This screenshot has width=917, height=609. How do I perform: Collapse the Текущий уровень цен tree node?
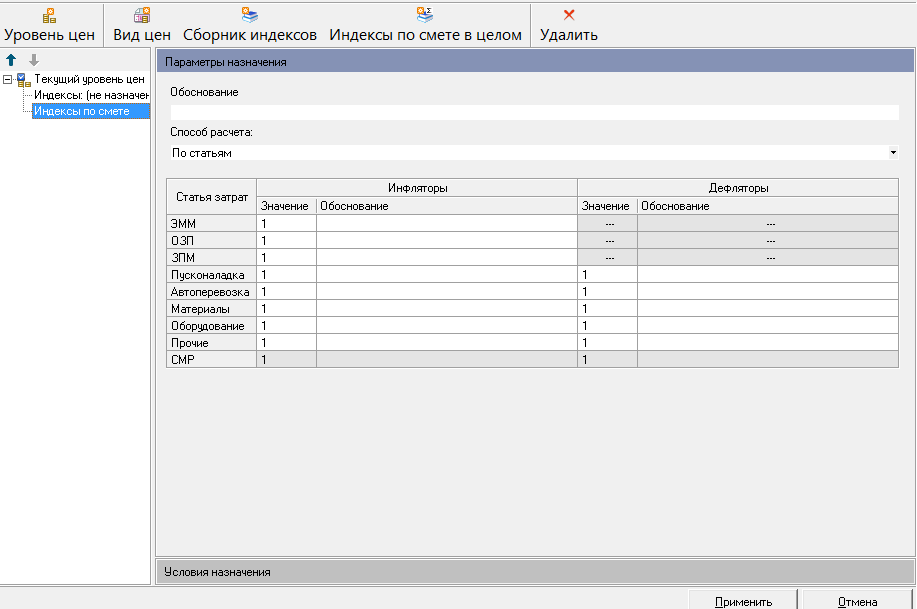pos(8,79)
